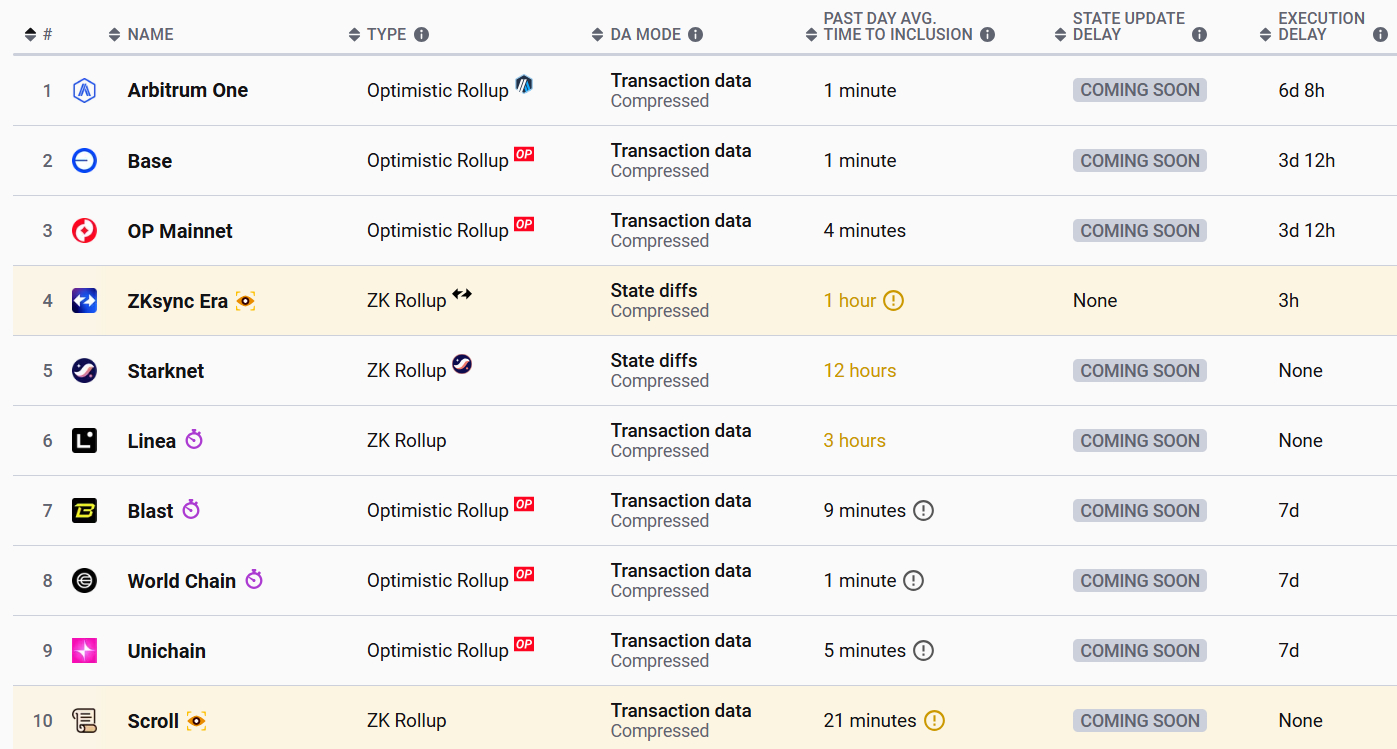
Task: Click the World Chain row logo
Action: coord(84,581)
